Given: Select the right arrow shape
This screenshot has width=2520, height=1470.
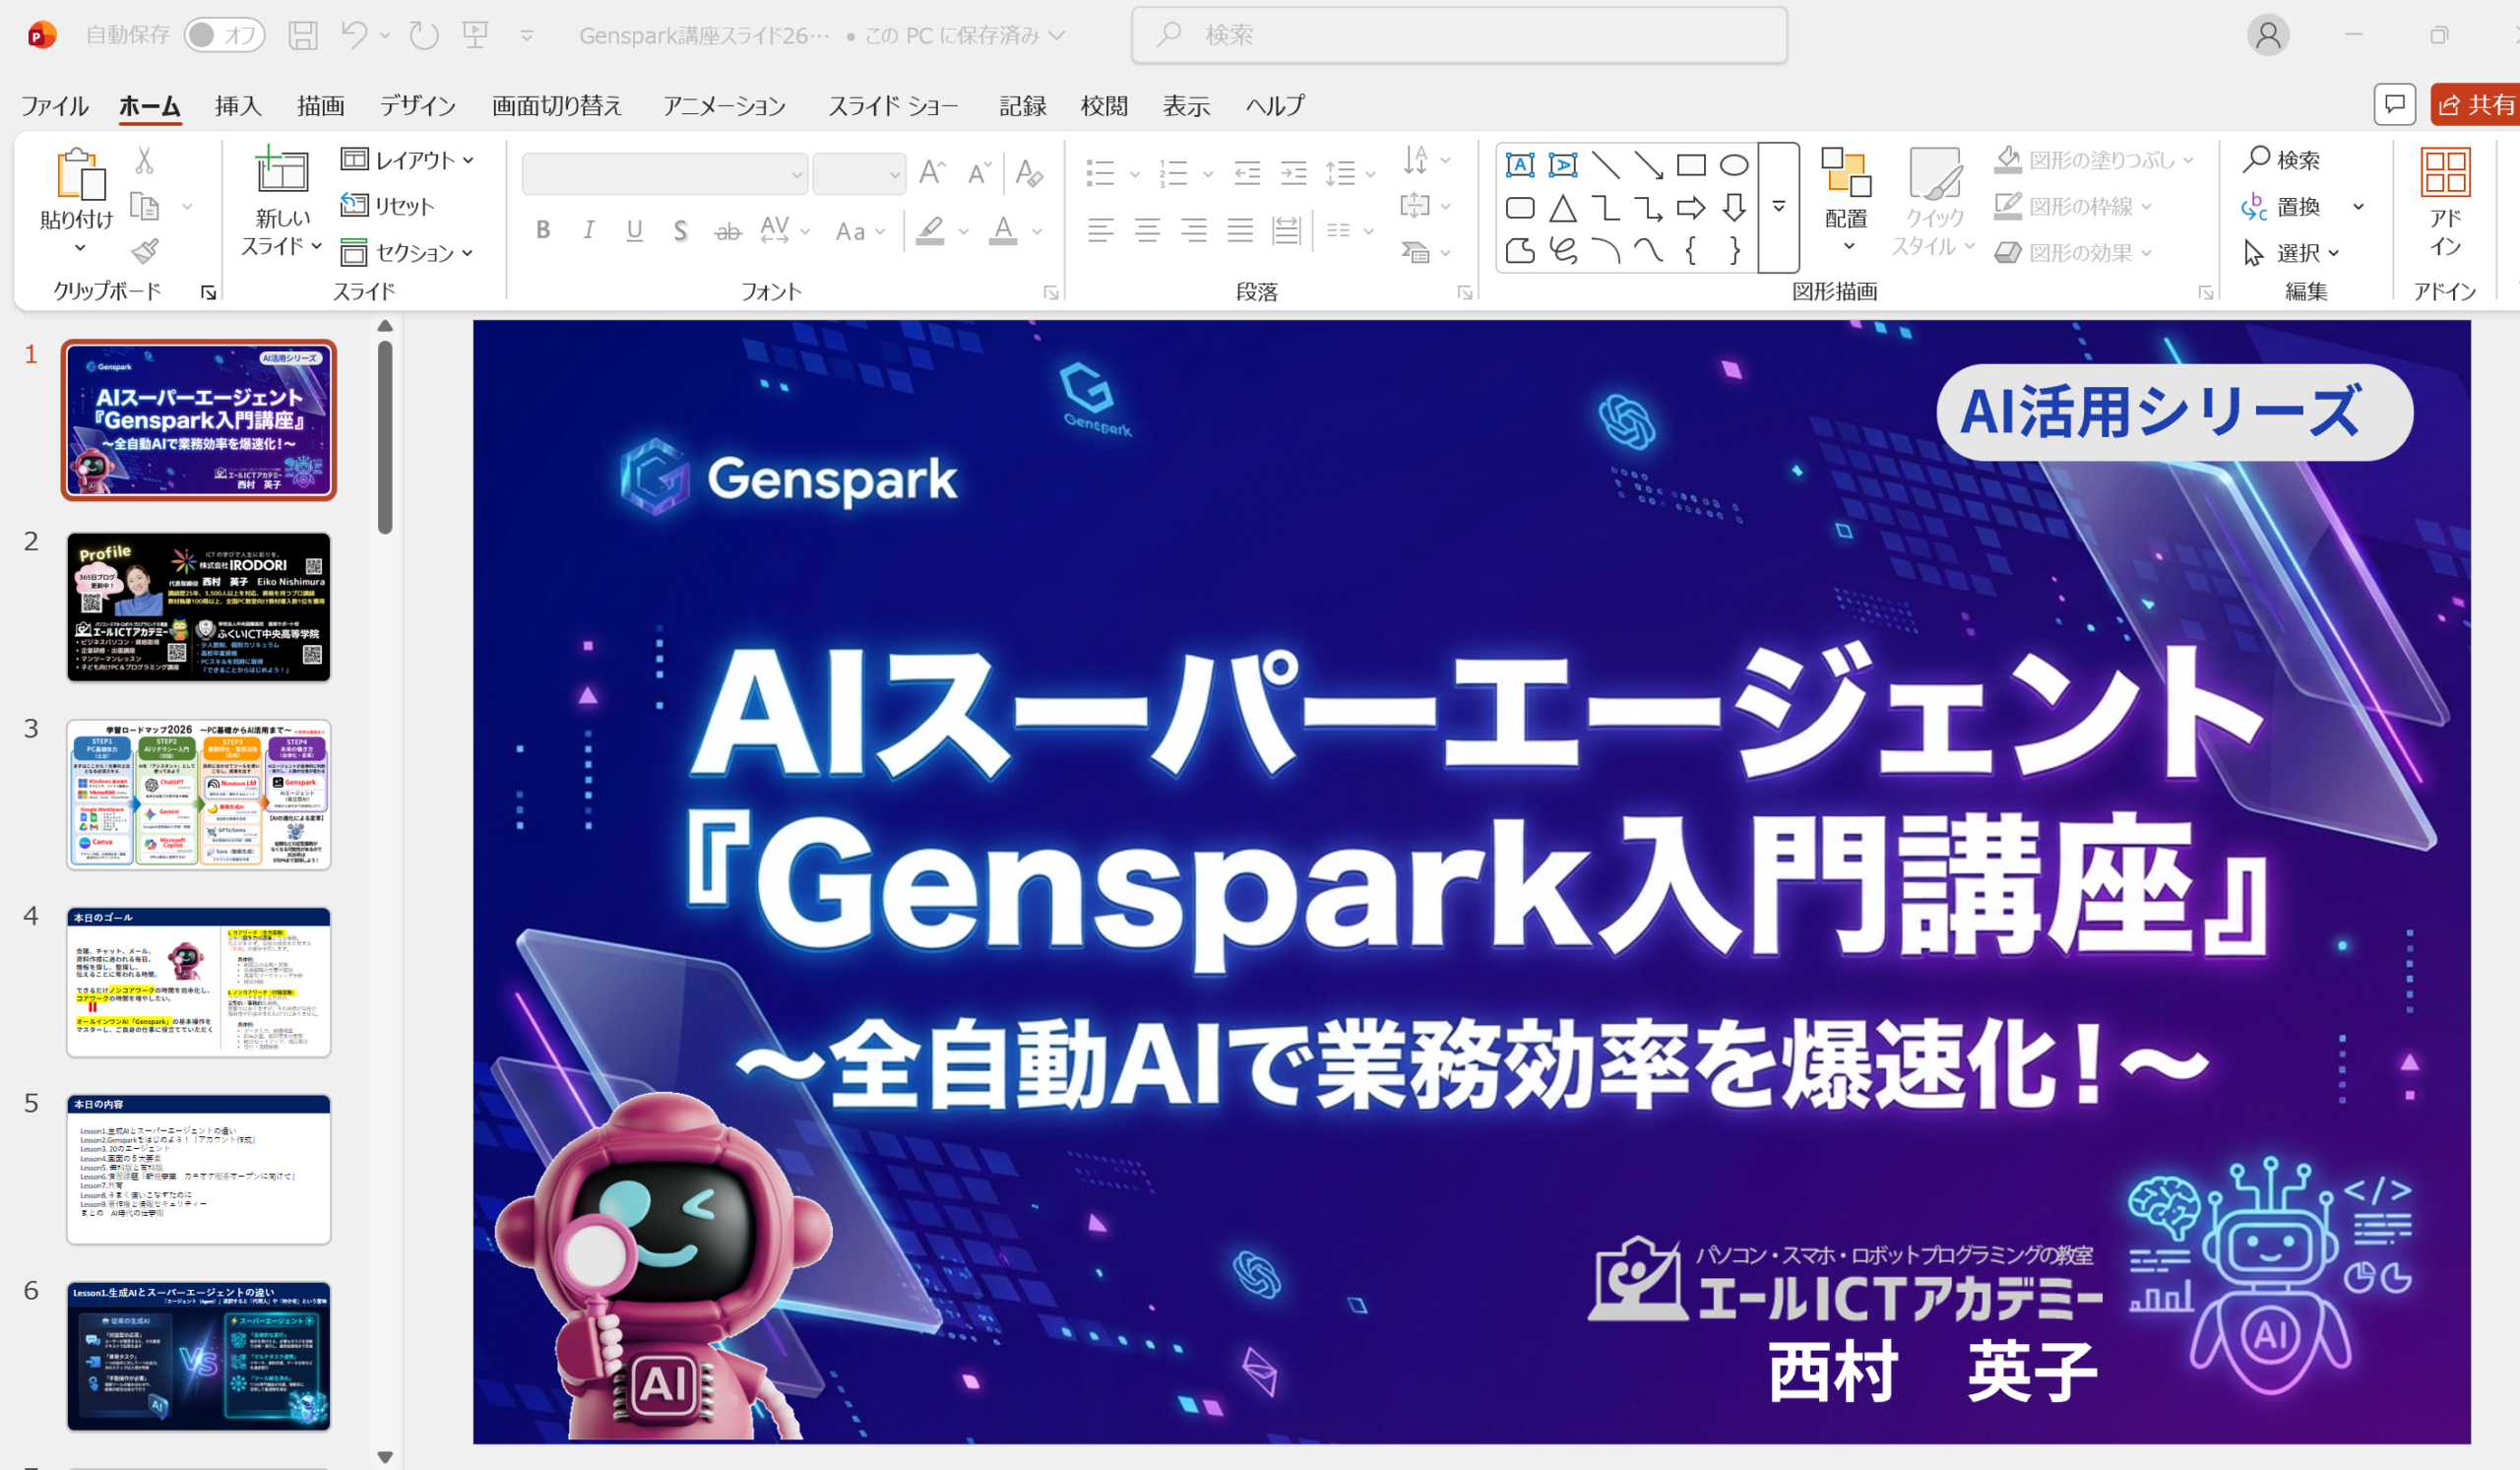Looking at the screenshot, I should tap(1691, 208).
